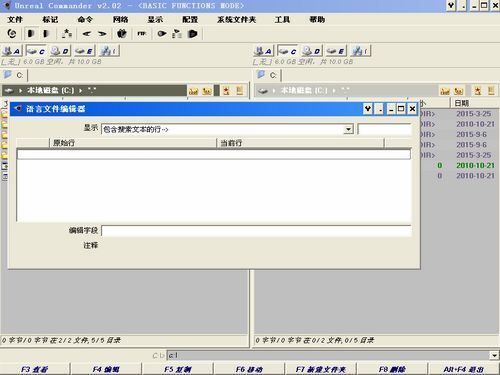The height and width of the screenshot is (375, 500).
Task: Select drive D in right panel
Action: [x=312, y=51]
